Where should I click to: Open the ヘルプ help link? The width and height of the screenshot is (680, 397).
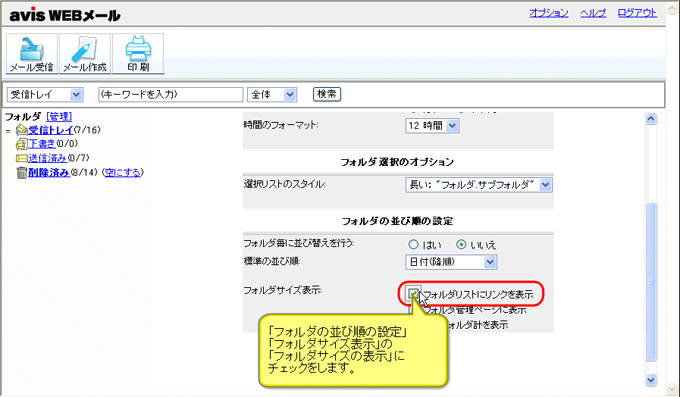[593, 13]
